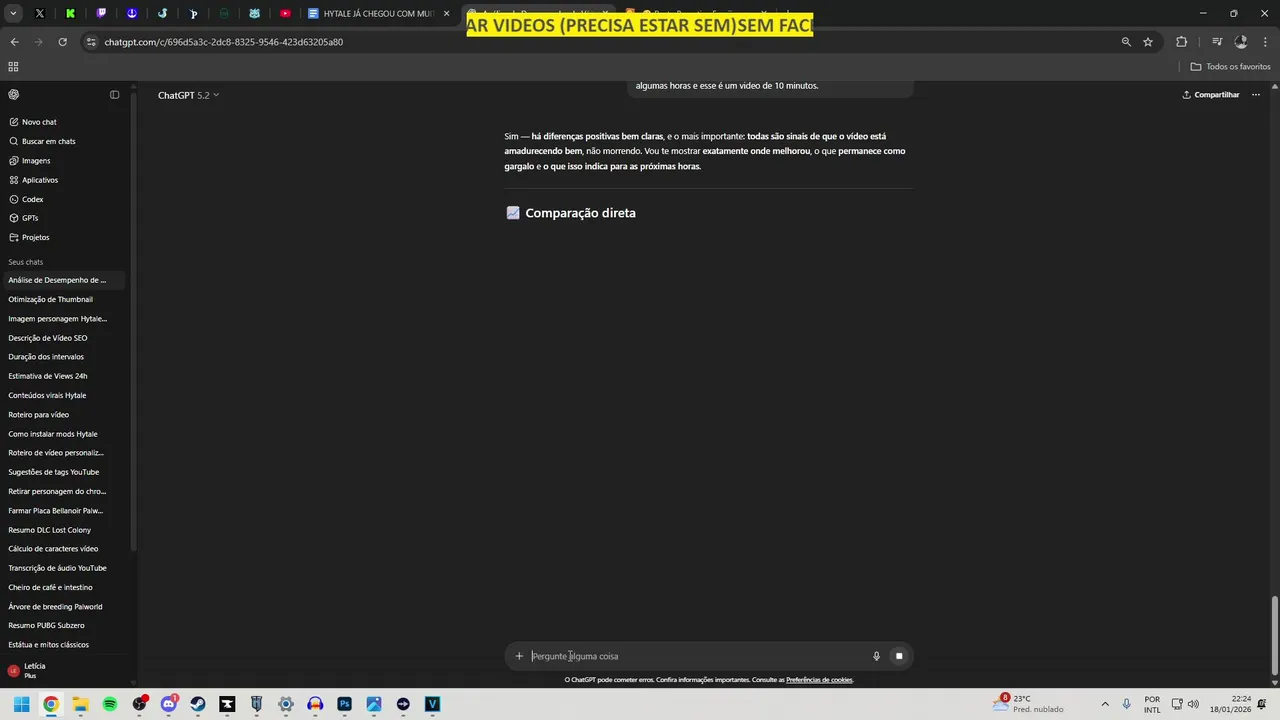Open chat Estimativa de Views 24h
The width and height of the screenshot is (1280, 720).
(48, 376)
